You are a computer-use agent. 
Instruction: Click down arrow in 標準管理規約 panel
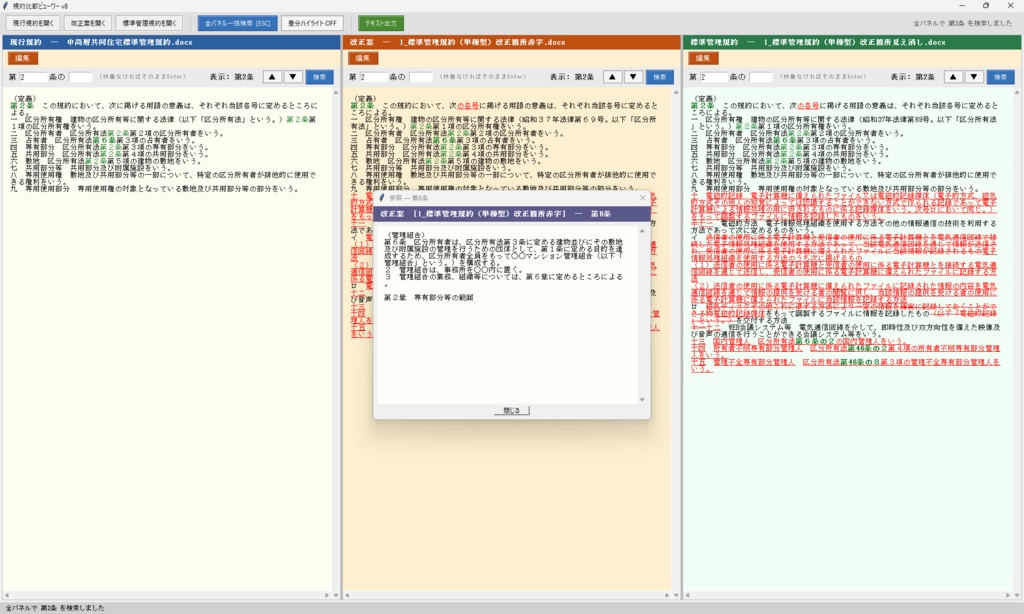(974, 77)
